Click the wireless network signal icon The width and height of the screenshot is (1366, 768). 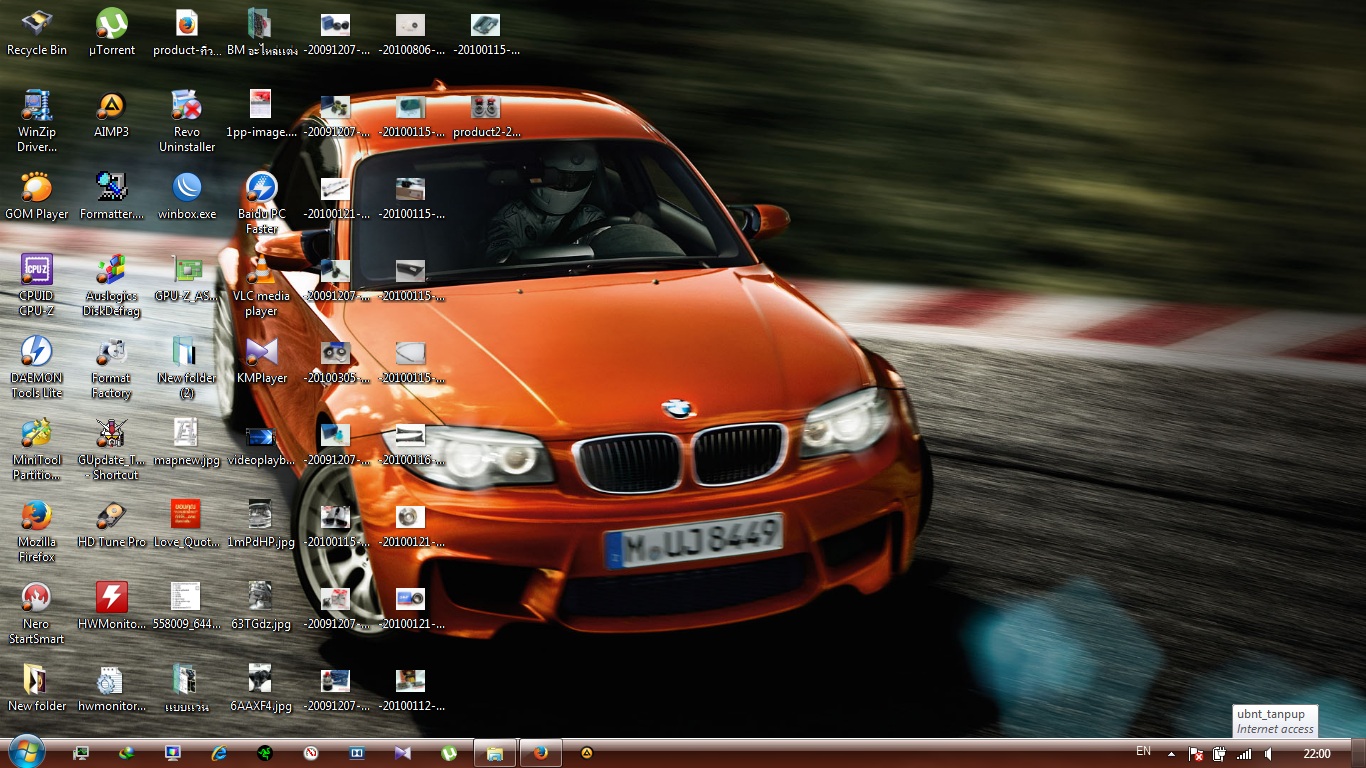point(1244,753)
